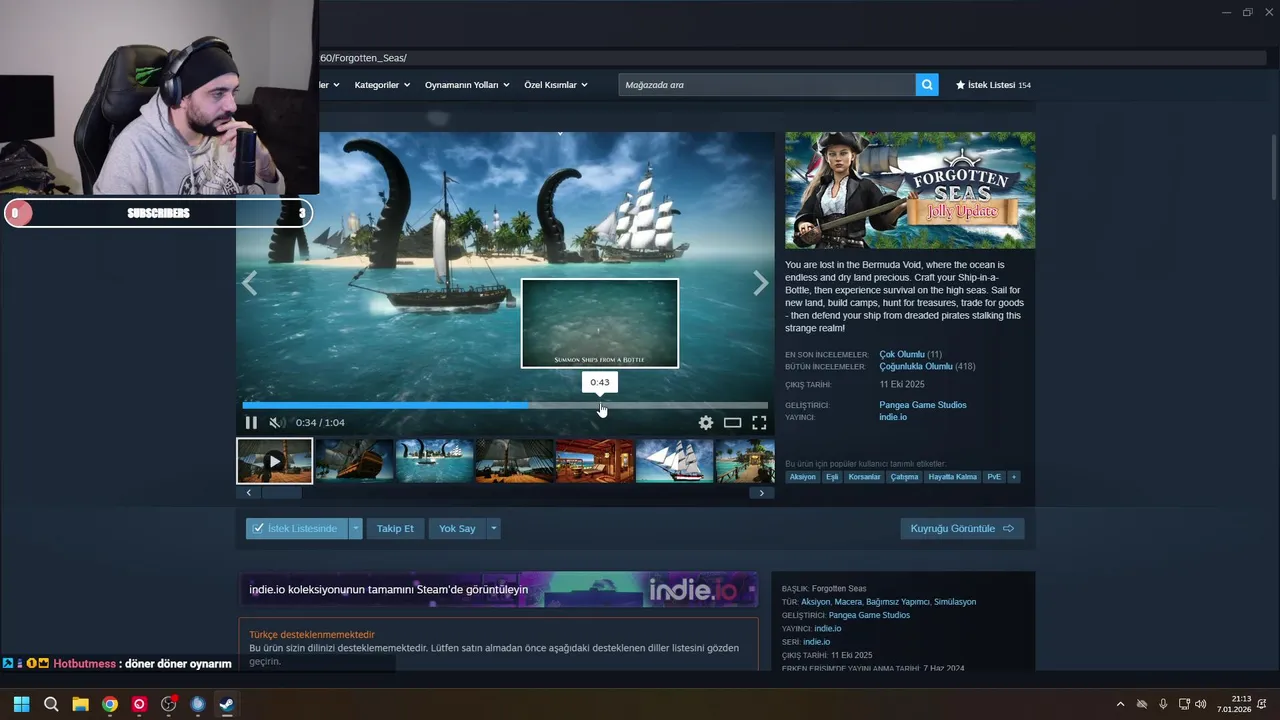Select the kraken tentacles screenshot thumbnail
The width and height of the screenshot is (1280, 720).
434,461
